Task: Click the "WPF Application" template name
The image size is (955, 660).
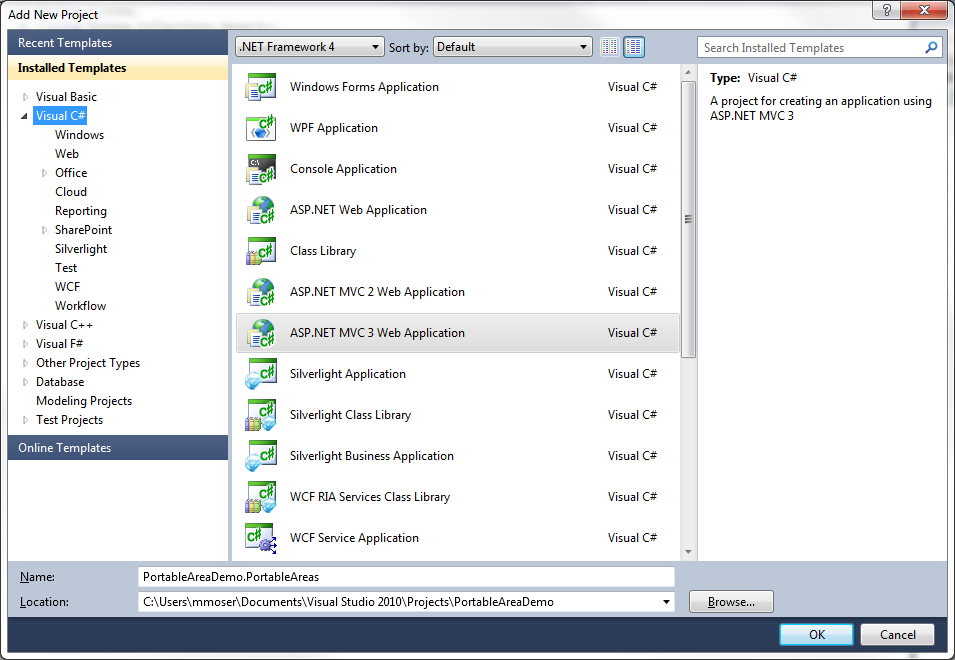Action: pos(334,128)
